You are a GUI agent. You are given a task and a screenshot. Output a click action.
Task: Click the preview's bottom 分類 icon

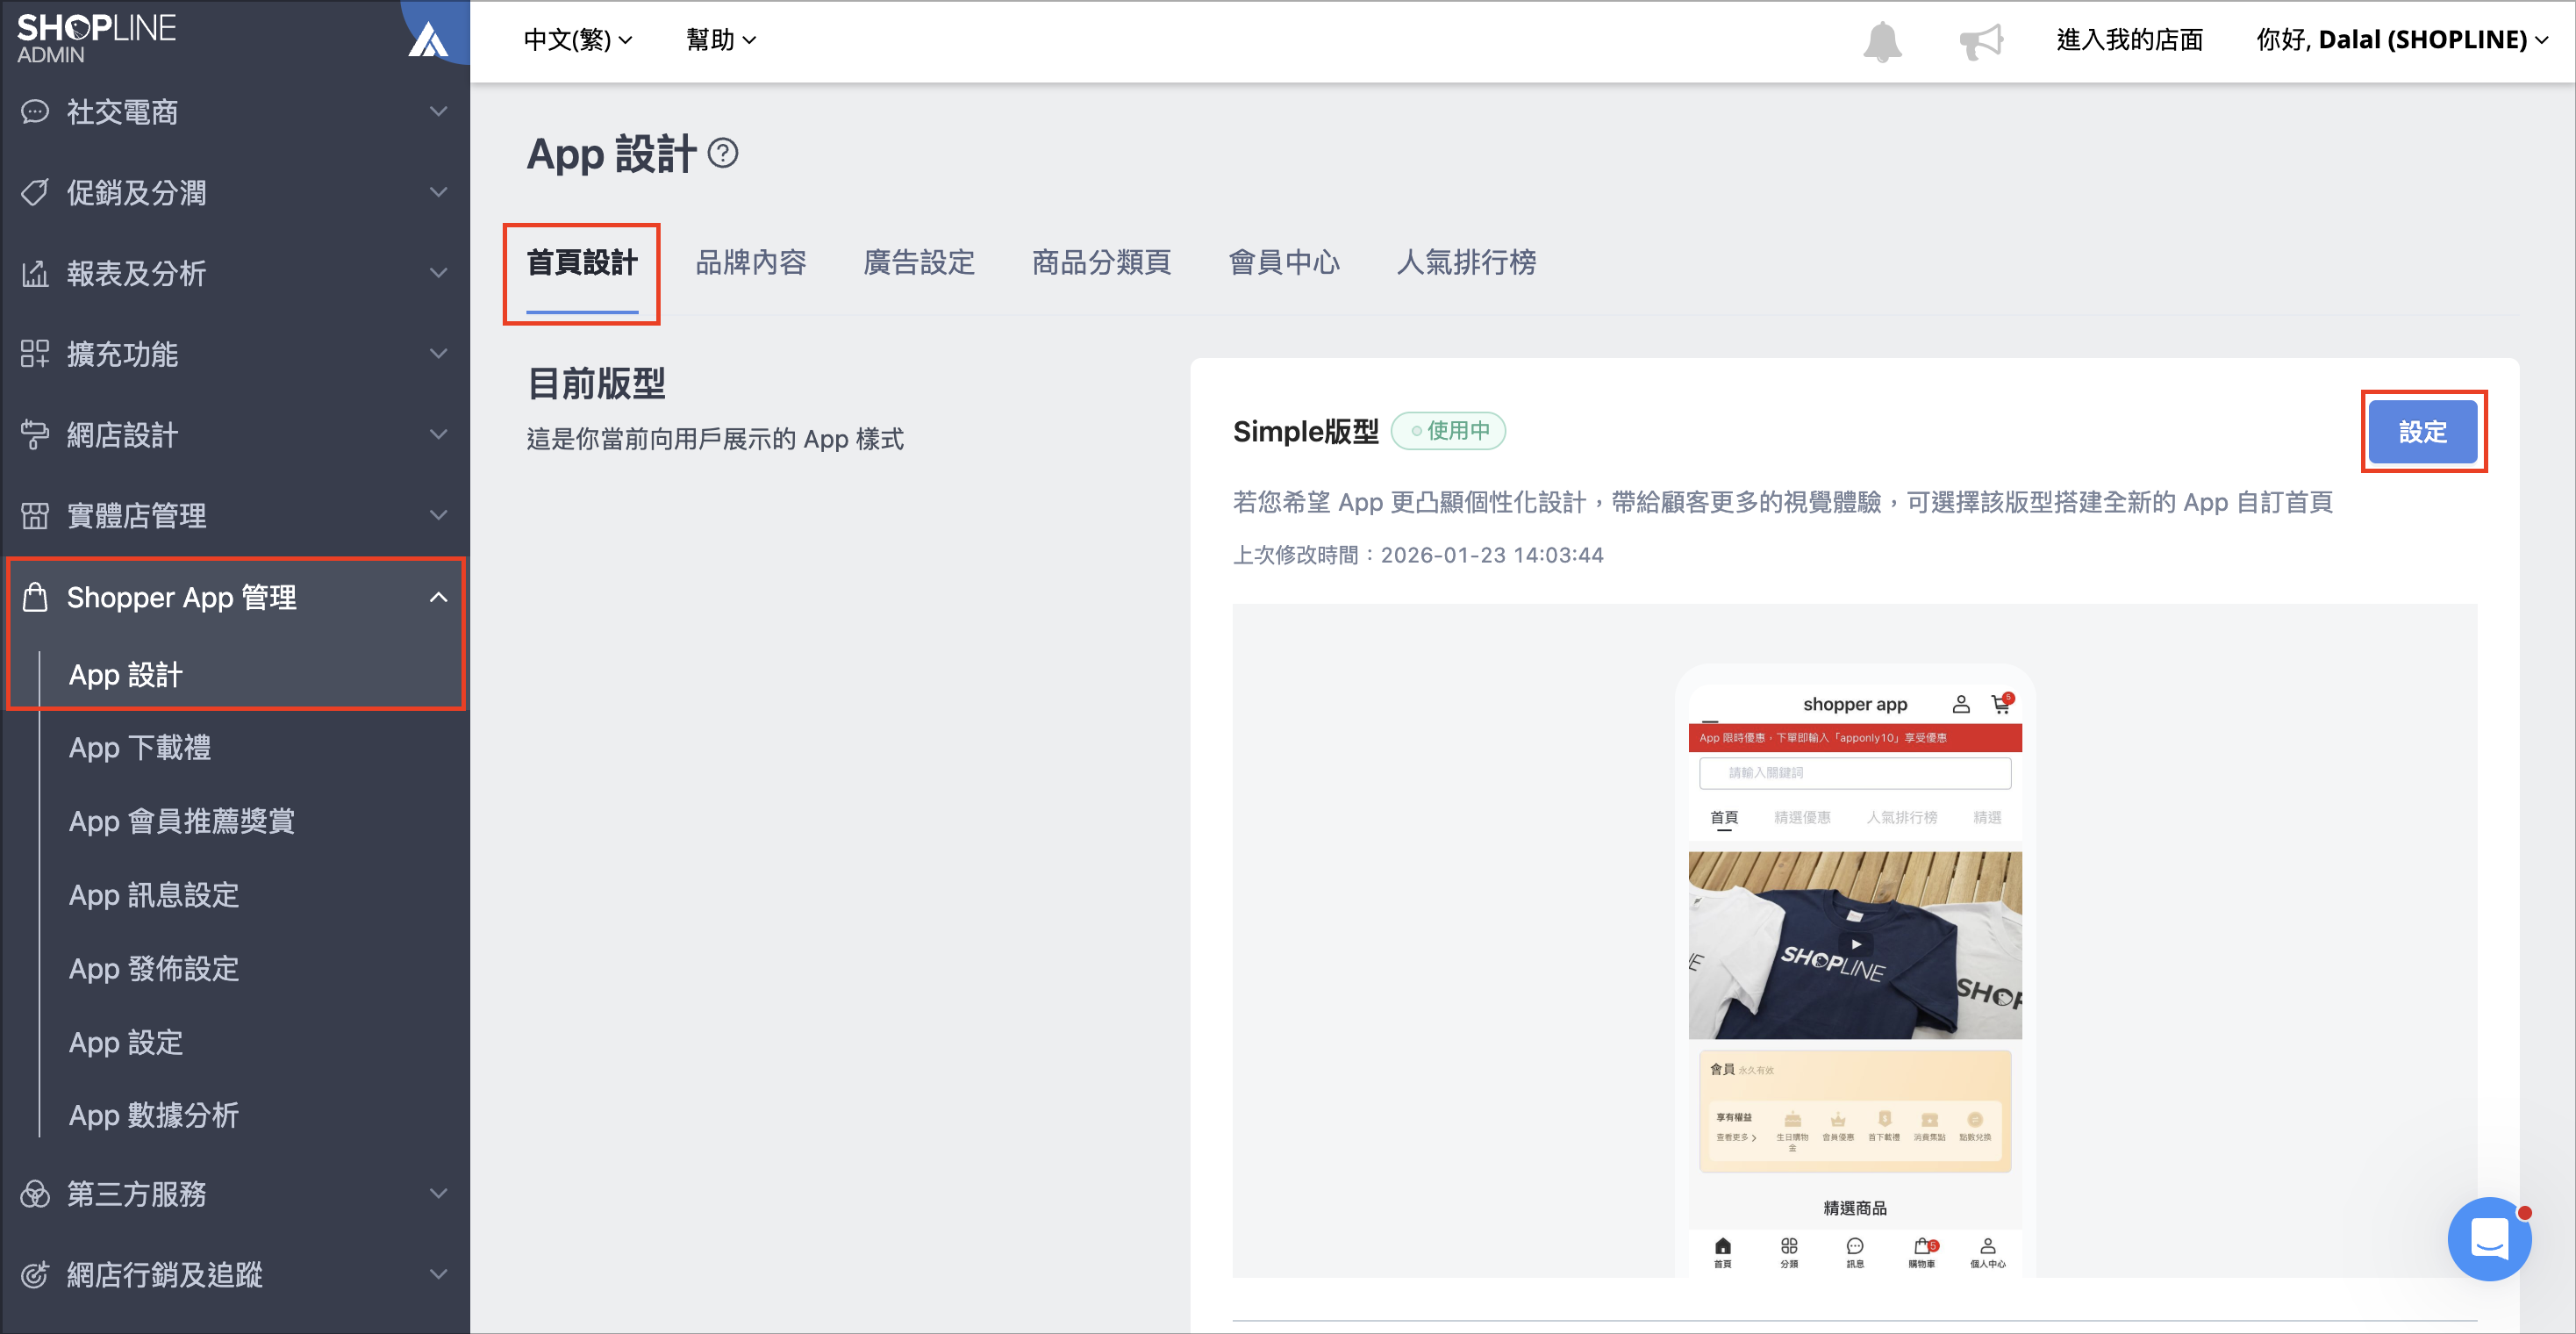point(1789,1252)
